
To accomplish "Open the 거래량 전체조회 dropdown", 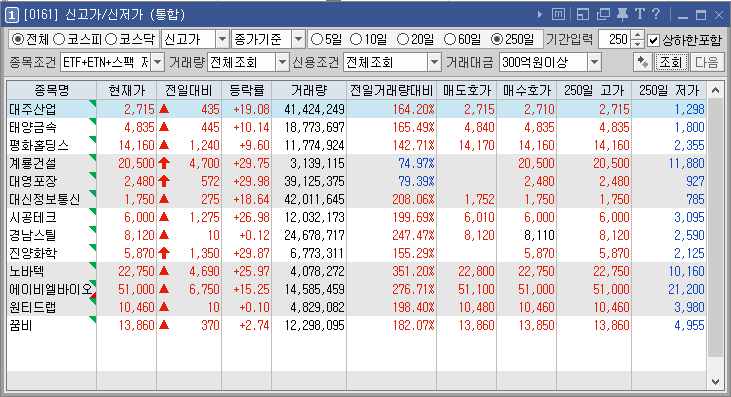I will point(282,62).
